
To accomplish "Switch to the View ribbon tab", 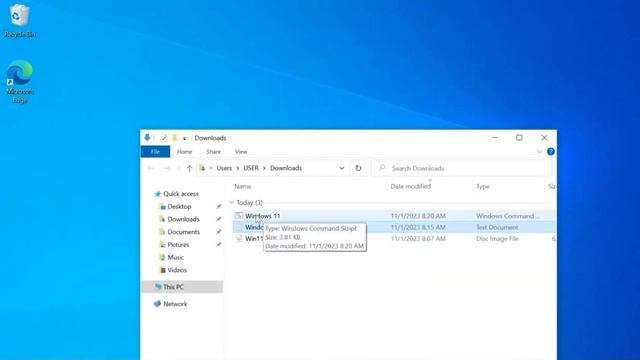I will 241,152.
